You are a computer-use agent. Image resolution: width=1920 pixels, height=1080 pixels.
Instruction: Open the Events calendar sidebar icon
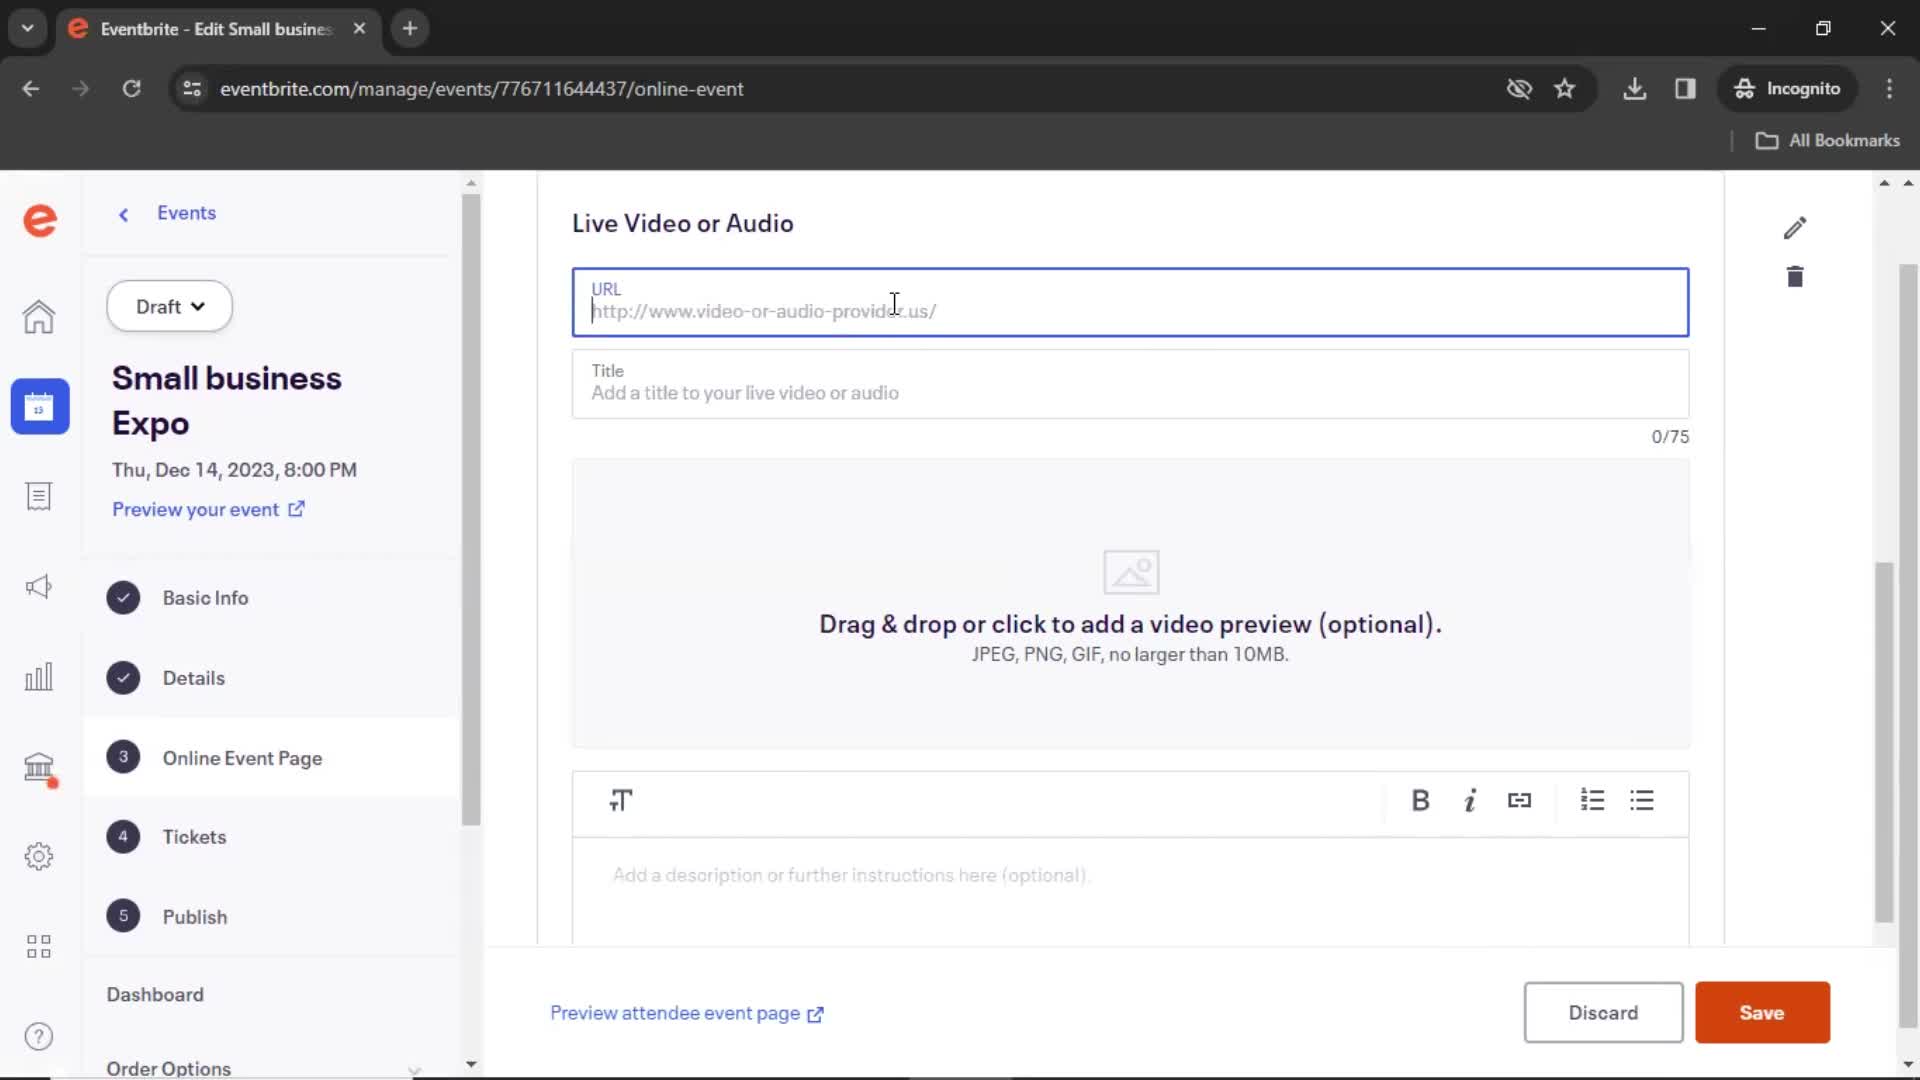[x=40, y=407]
